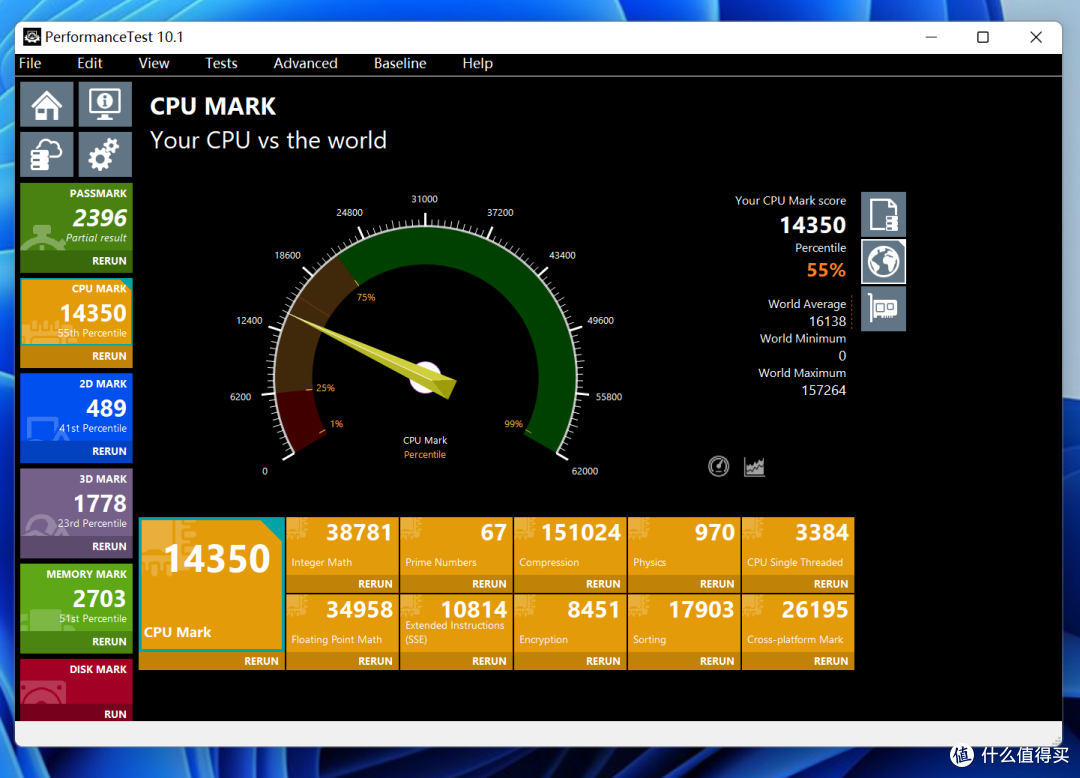Rerun the CPU Mark in the sidebar

pyautogui.click(x=109, y=356)
